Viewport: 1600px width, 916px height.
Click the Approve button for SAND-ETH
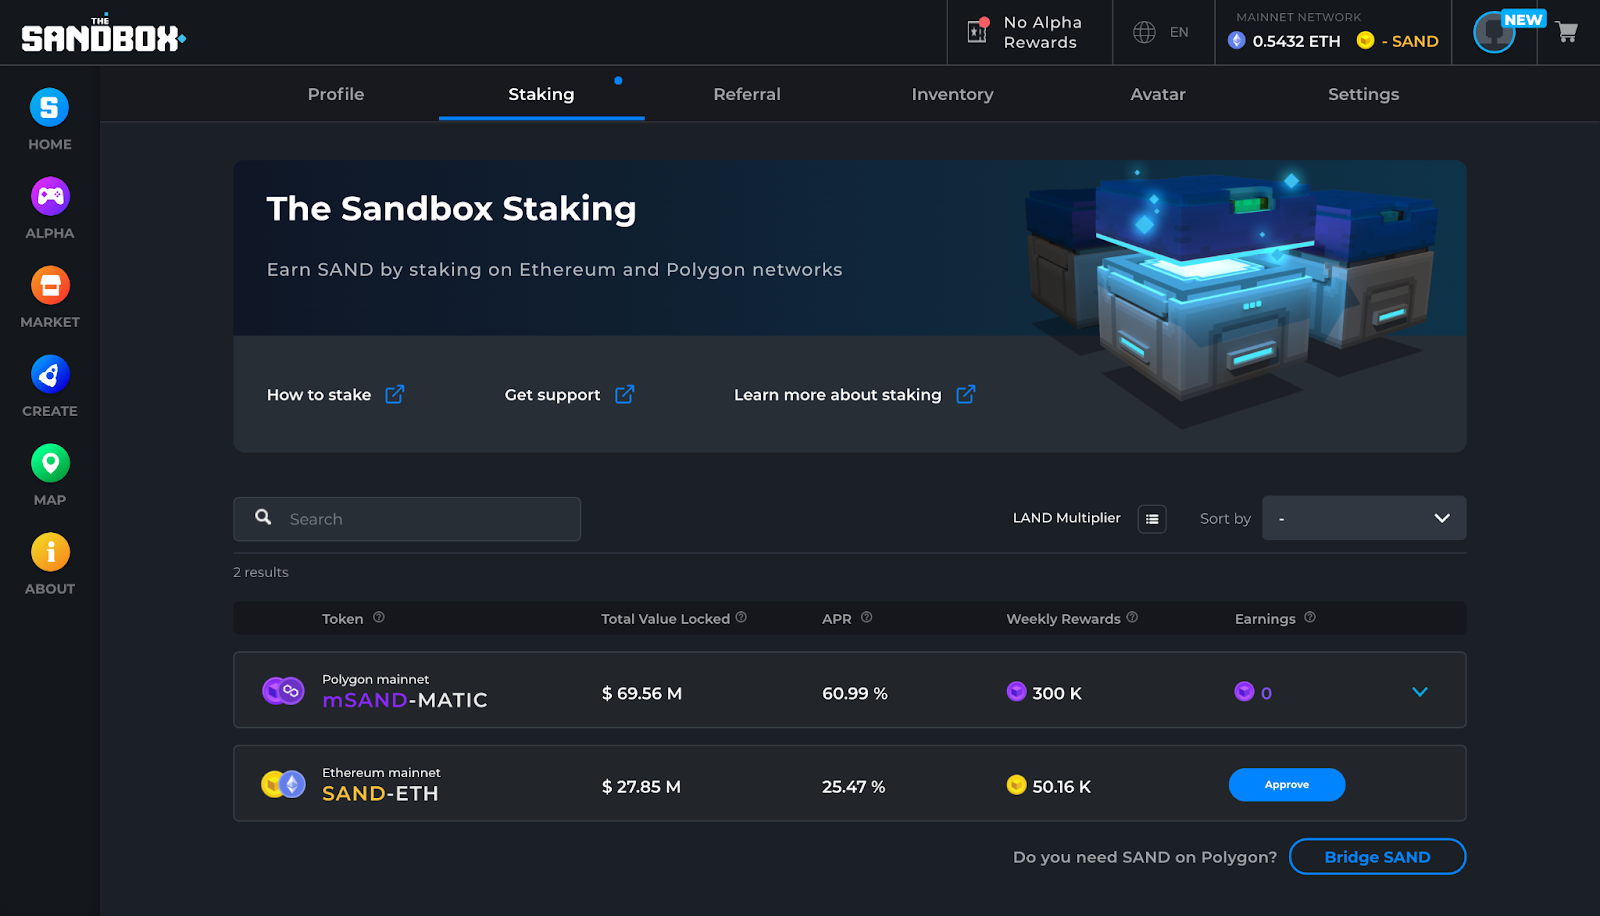pos(1287,785)
